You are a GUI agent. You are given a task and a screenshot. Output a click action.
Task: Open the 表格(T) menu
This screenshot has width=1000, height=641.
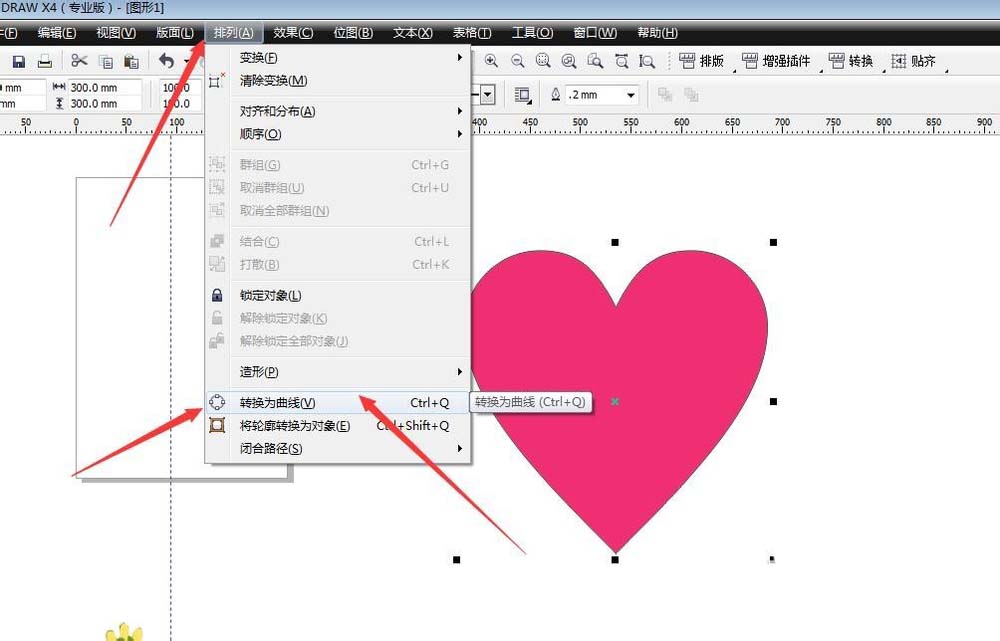472,33
